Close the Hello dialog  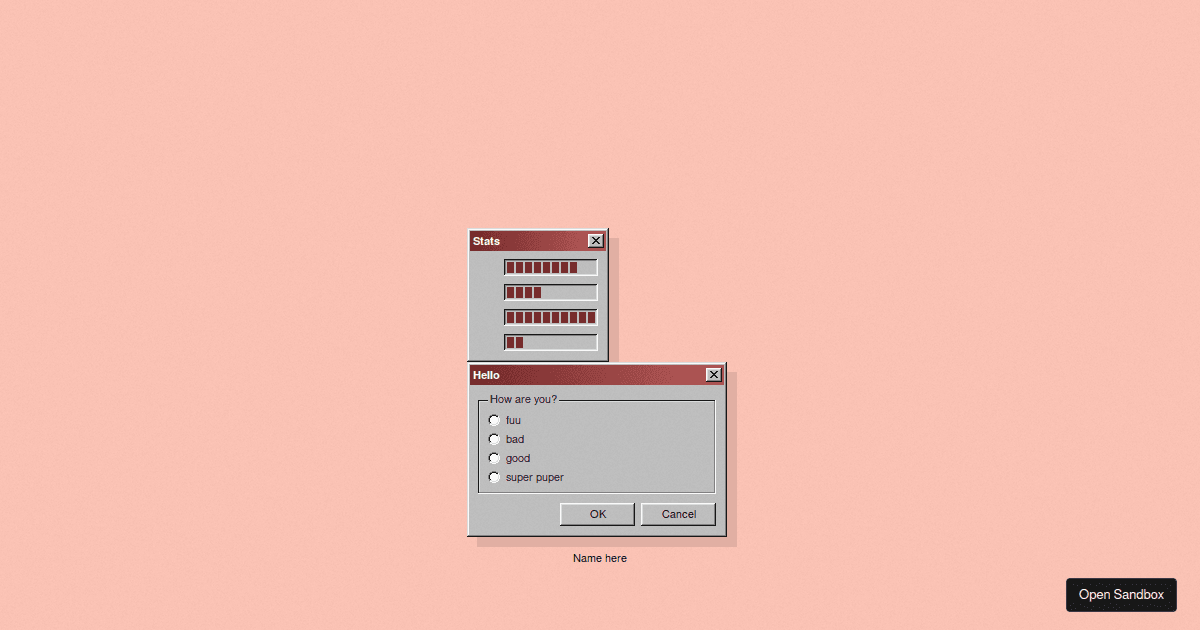[713, 375]
